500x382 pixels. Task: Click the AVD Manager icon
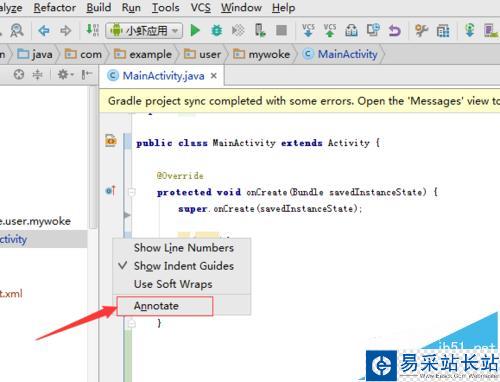(x=491, y=31)
